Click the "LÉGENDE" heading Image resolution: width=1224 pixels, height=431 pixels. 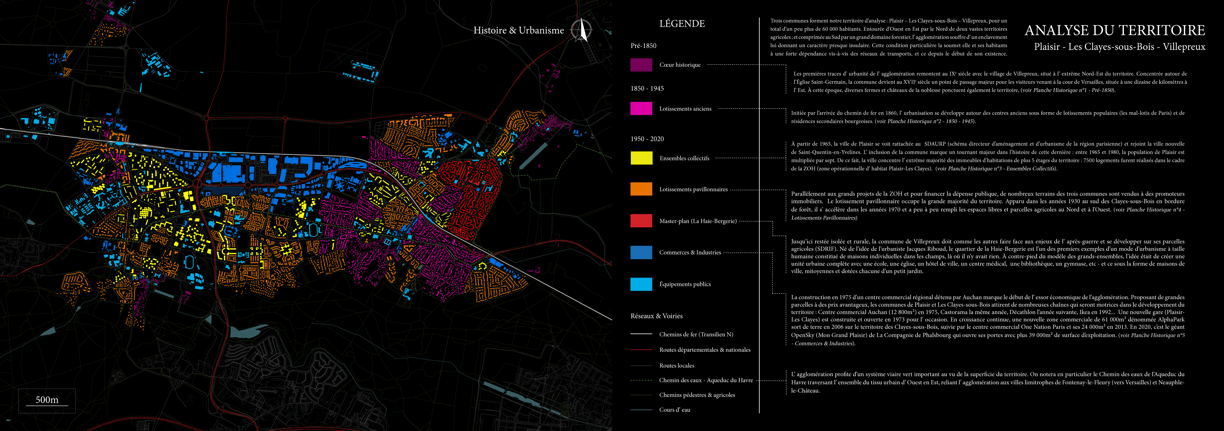(683, 24)
